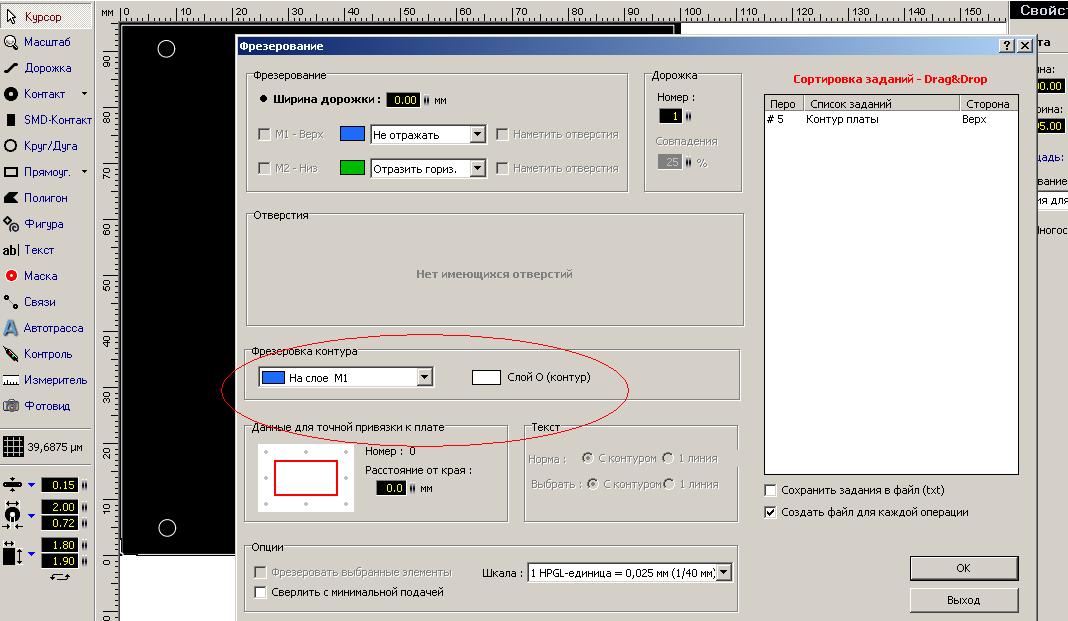Enable the М1 - Верх checkbox
Screen dimensions: 1068x621
[x=264, y=134]
